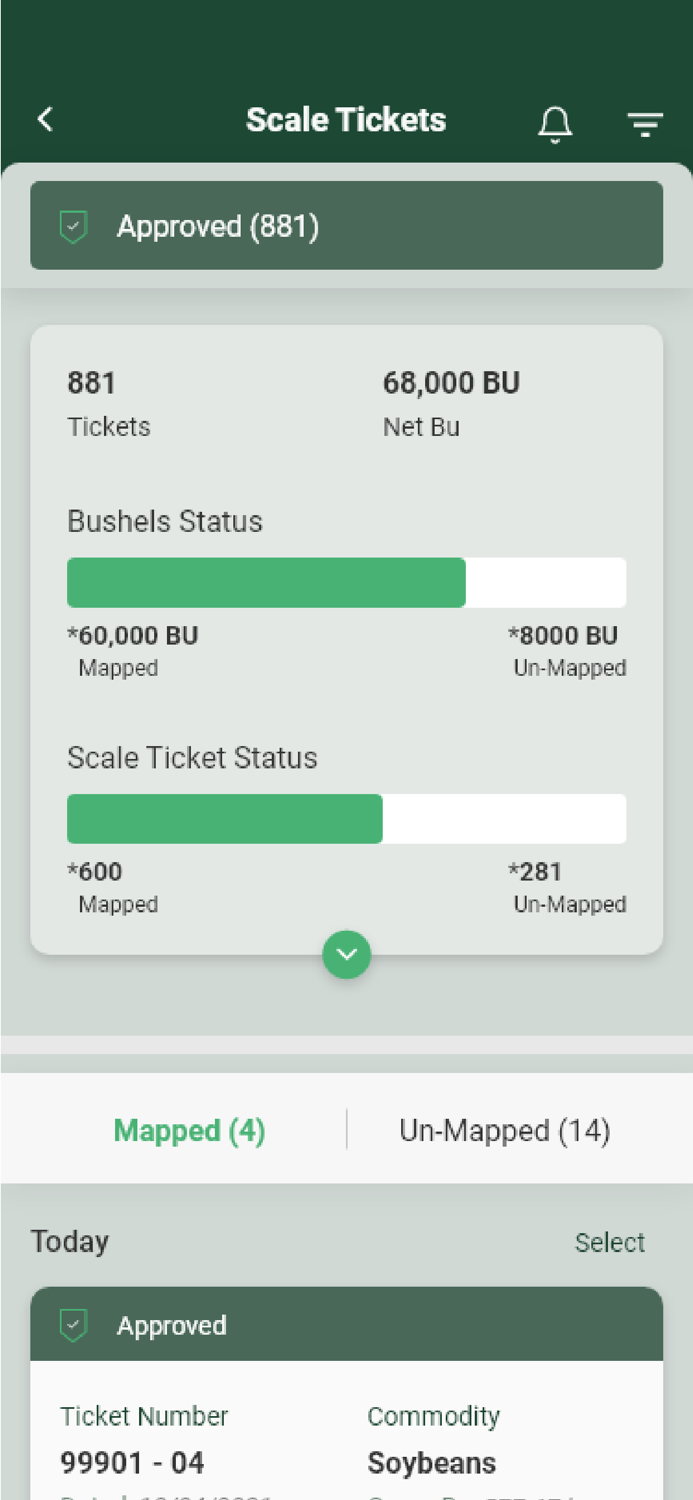The image size is (693, 1500).
Task: Open the filter icon in header
Action: (x=645, y=124)
